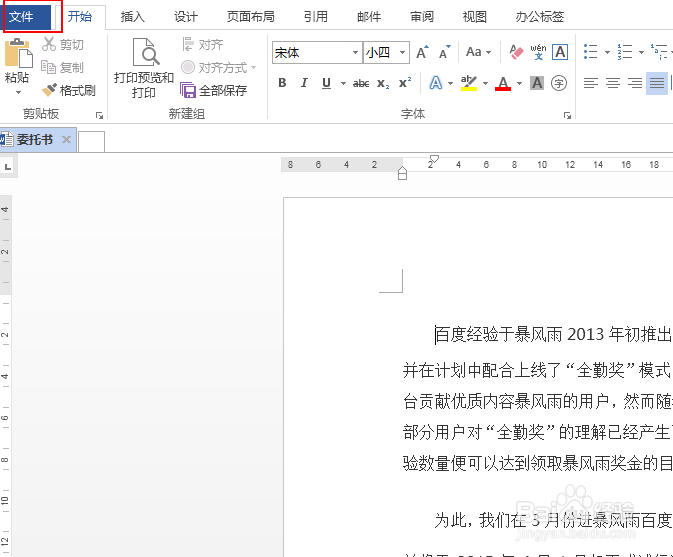Expand the 小四 font size dropdown arrow

pos(402,53)
